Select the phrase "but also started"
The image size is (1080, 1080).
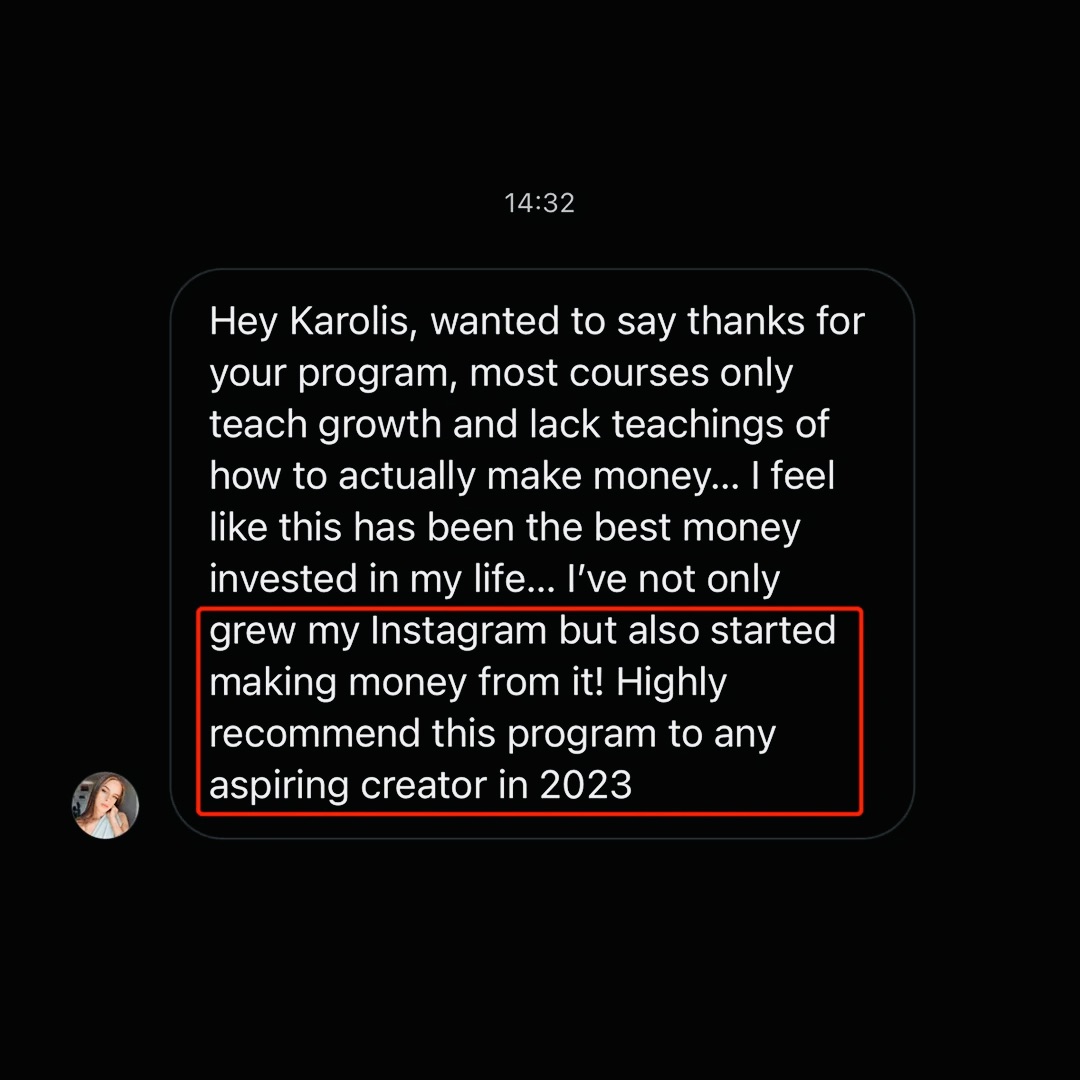[697, 630]
